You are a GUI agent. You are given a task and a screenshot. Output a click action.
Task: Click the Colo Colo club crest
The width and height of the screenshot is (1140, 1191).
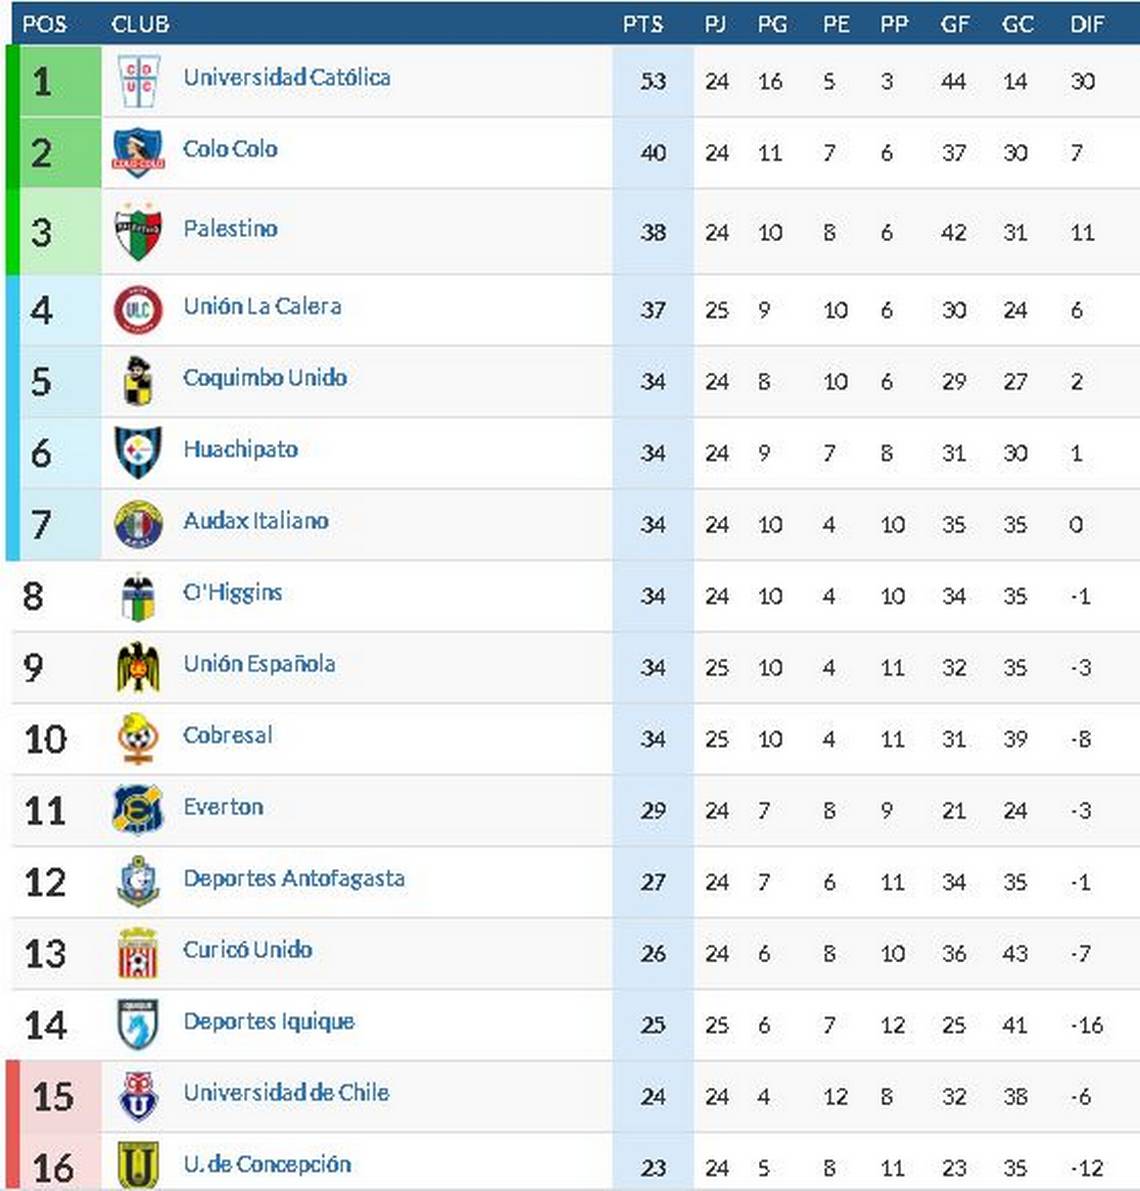click(x=138, y=152)
